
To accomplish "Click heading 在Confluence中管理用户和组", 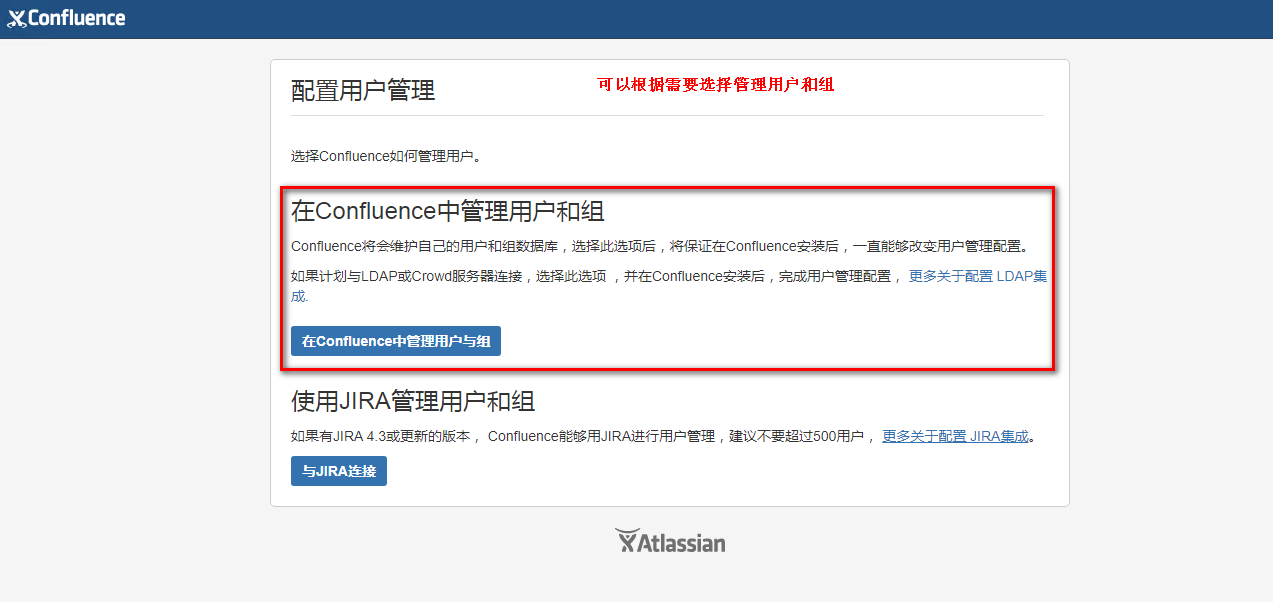I will 447,211.
